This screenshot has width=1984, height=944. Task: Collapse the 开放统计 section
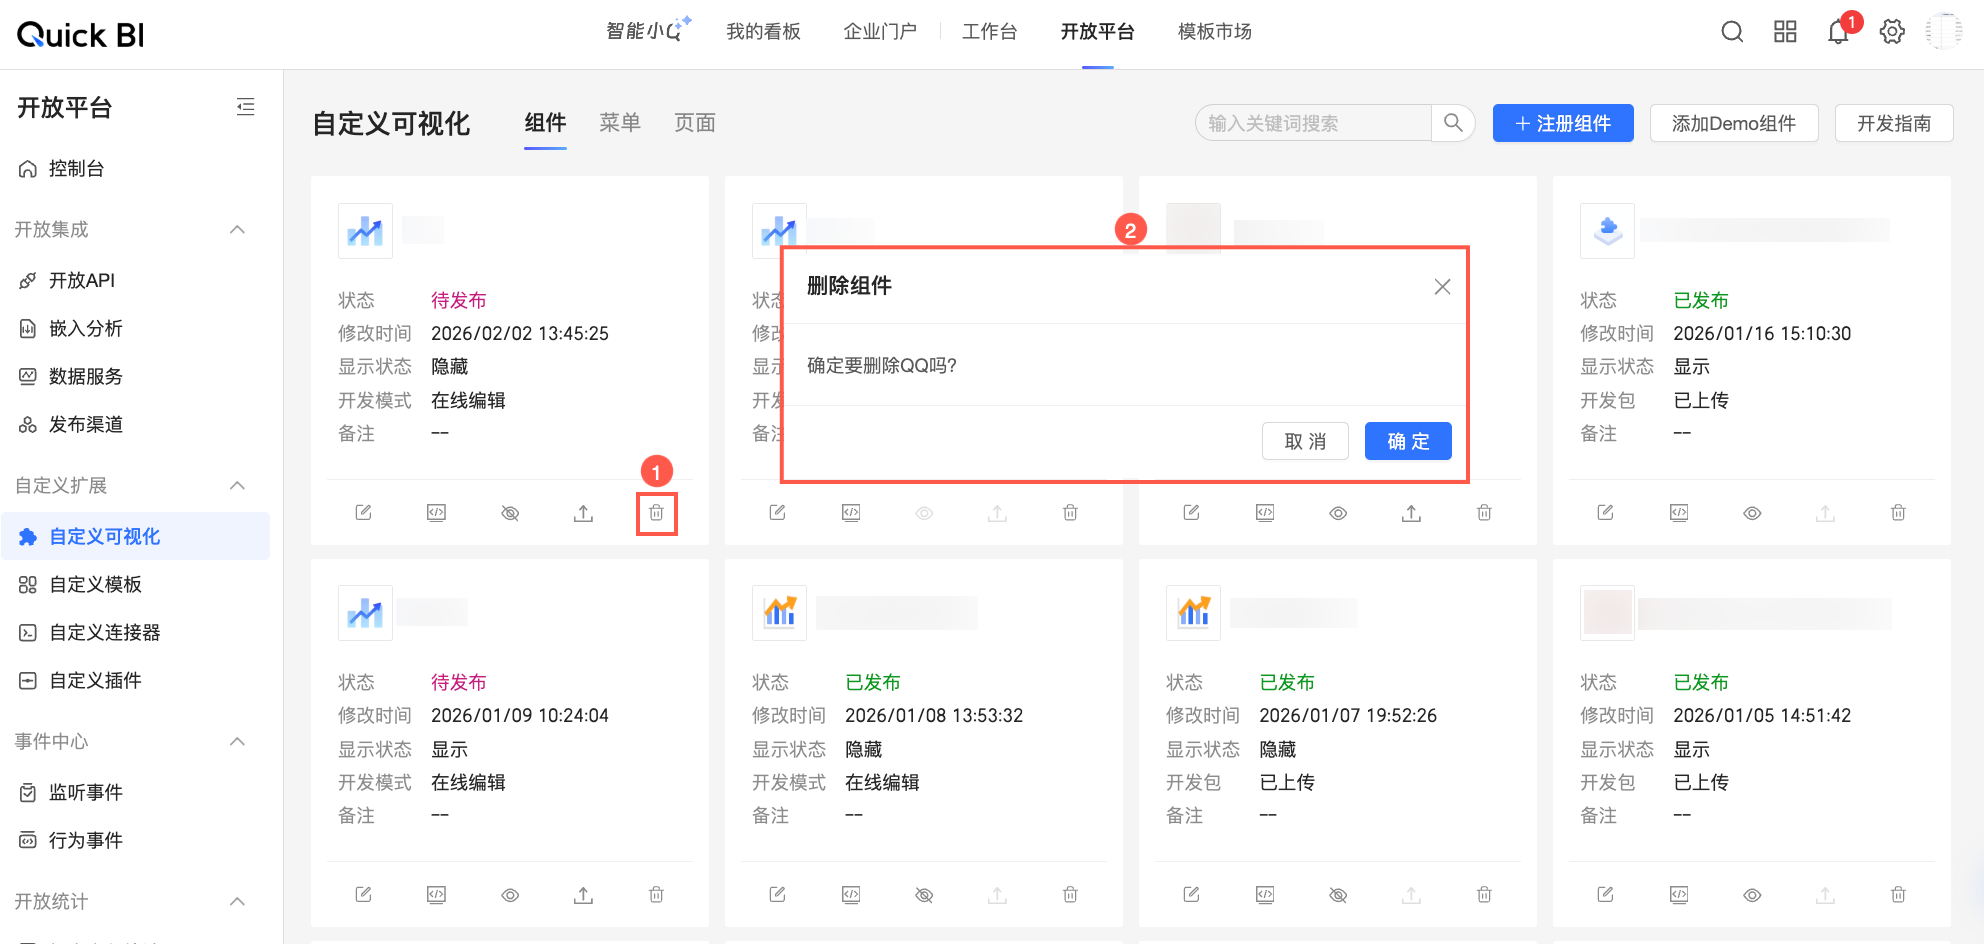pos(237,902)
